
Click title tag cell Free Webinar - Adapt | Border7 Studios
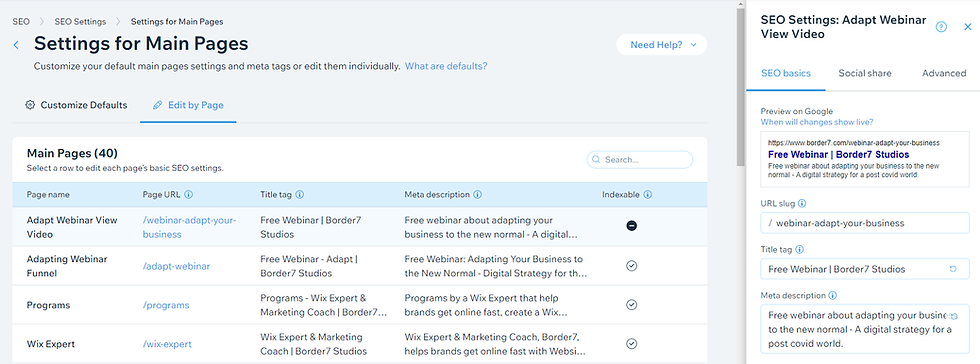pyautogui.click(x=309, y=266)
